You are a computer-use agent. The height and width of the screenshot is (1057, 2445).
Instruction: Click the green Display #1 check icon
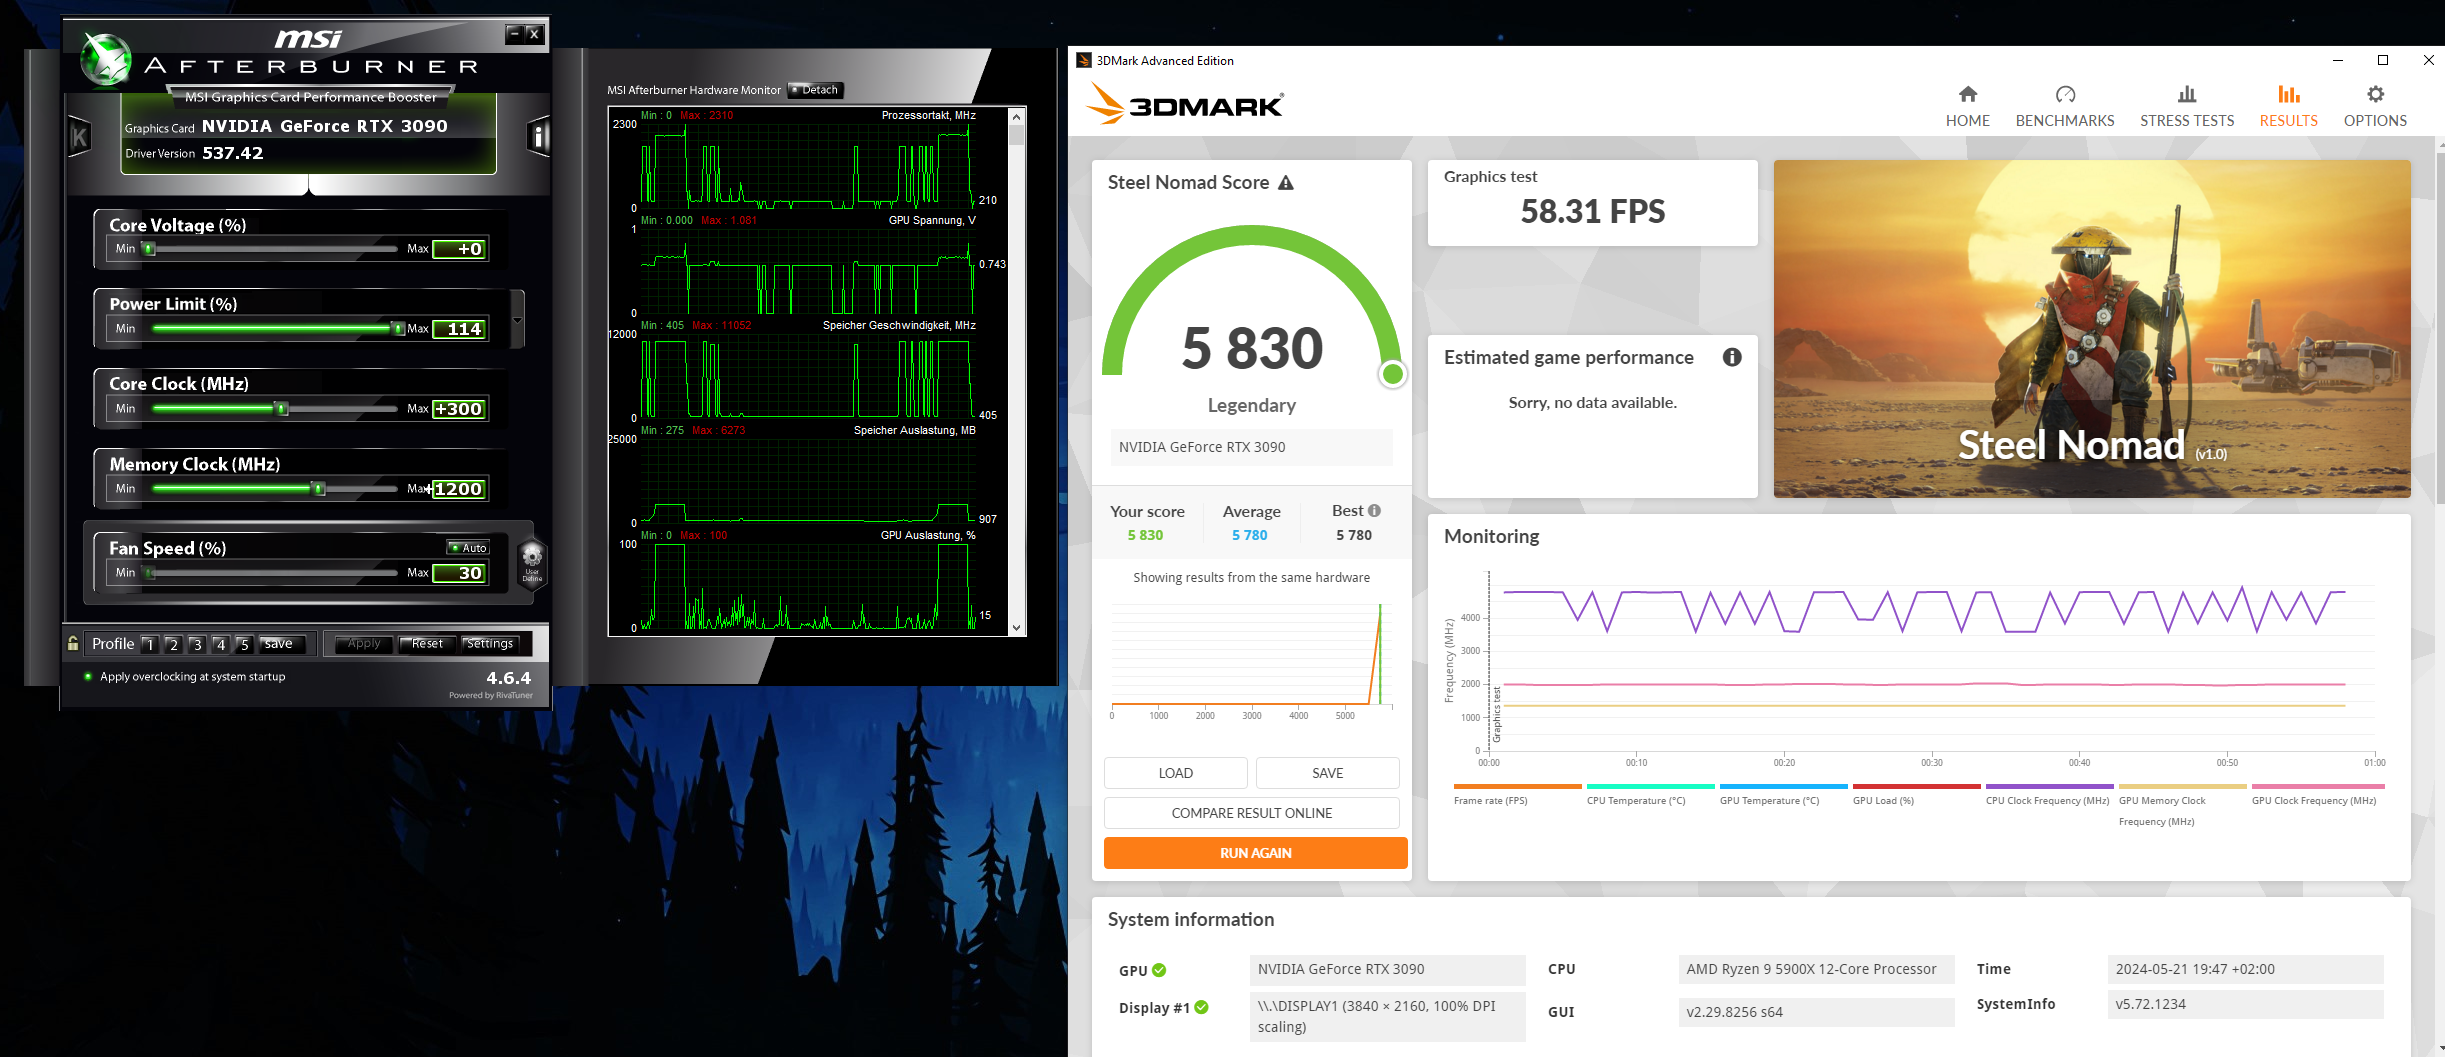(x=1201, y=1007)
